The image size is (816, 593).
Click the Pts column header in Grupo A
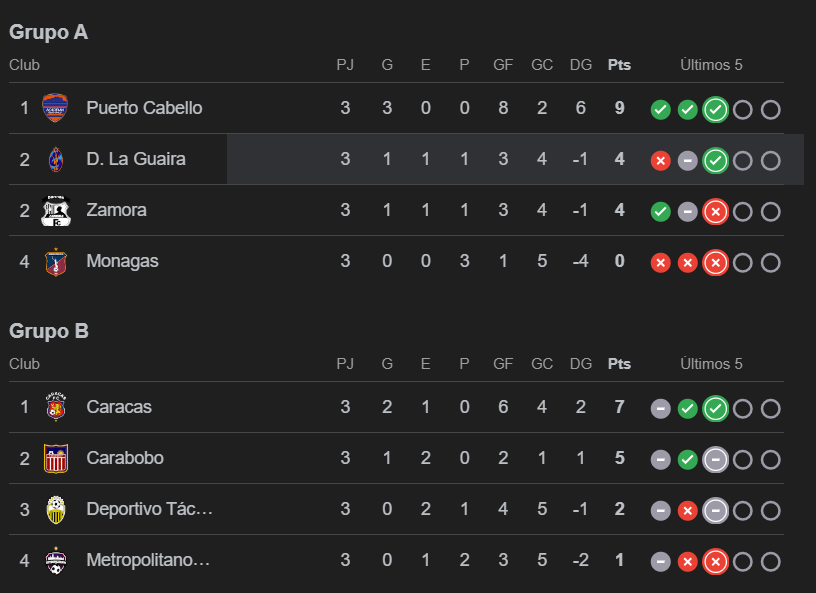click(619, 65)
